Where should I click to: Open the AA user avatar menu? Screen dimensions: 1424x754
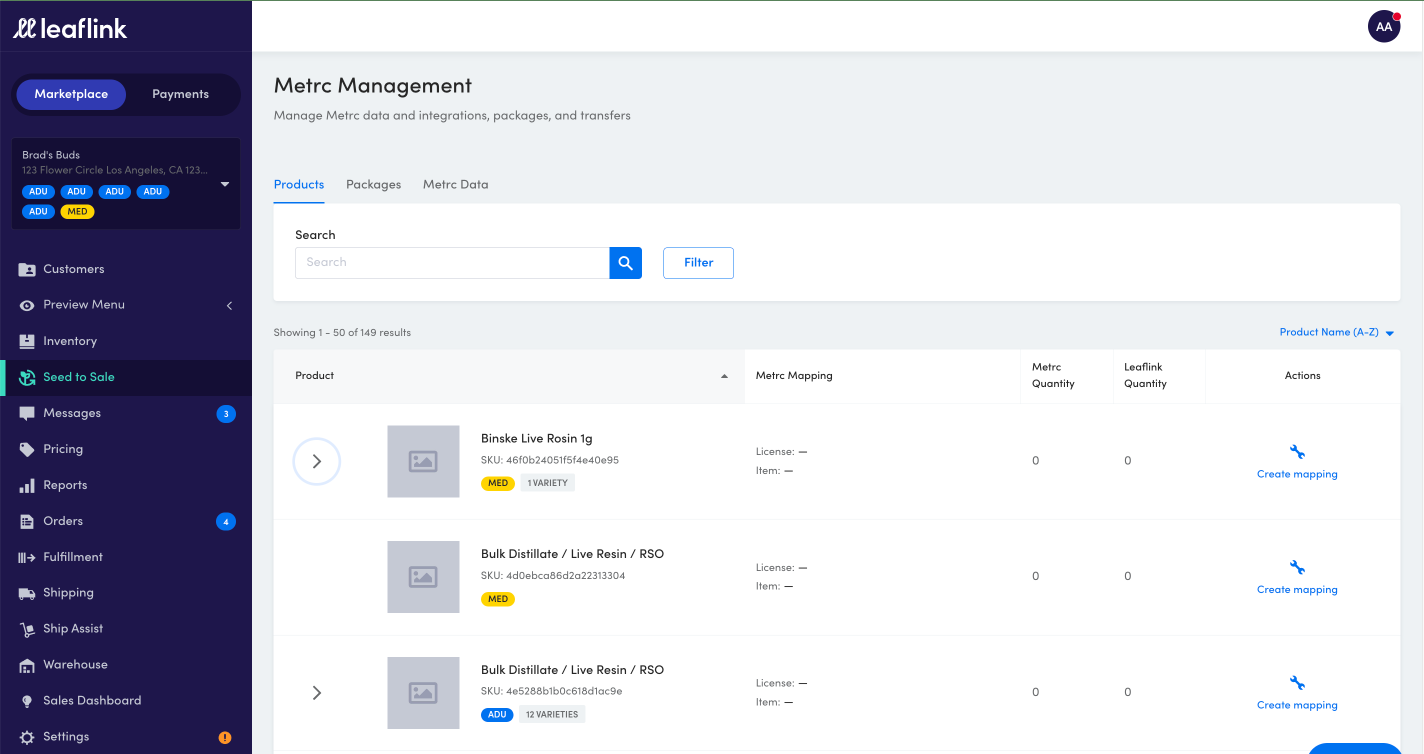[1384, 27]
